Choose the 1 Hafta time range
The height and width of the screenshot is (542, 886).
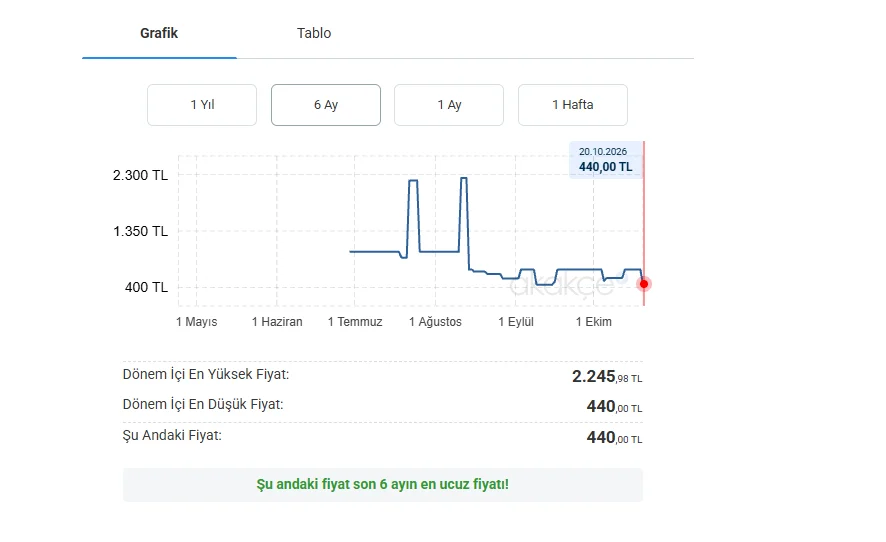(x=572, y=105)
